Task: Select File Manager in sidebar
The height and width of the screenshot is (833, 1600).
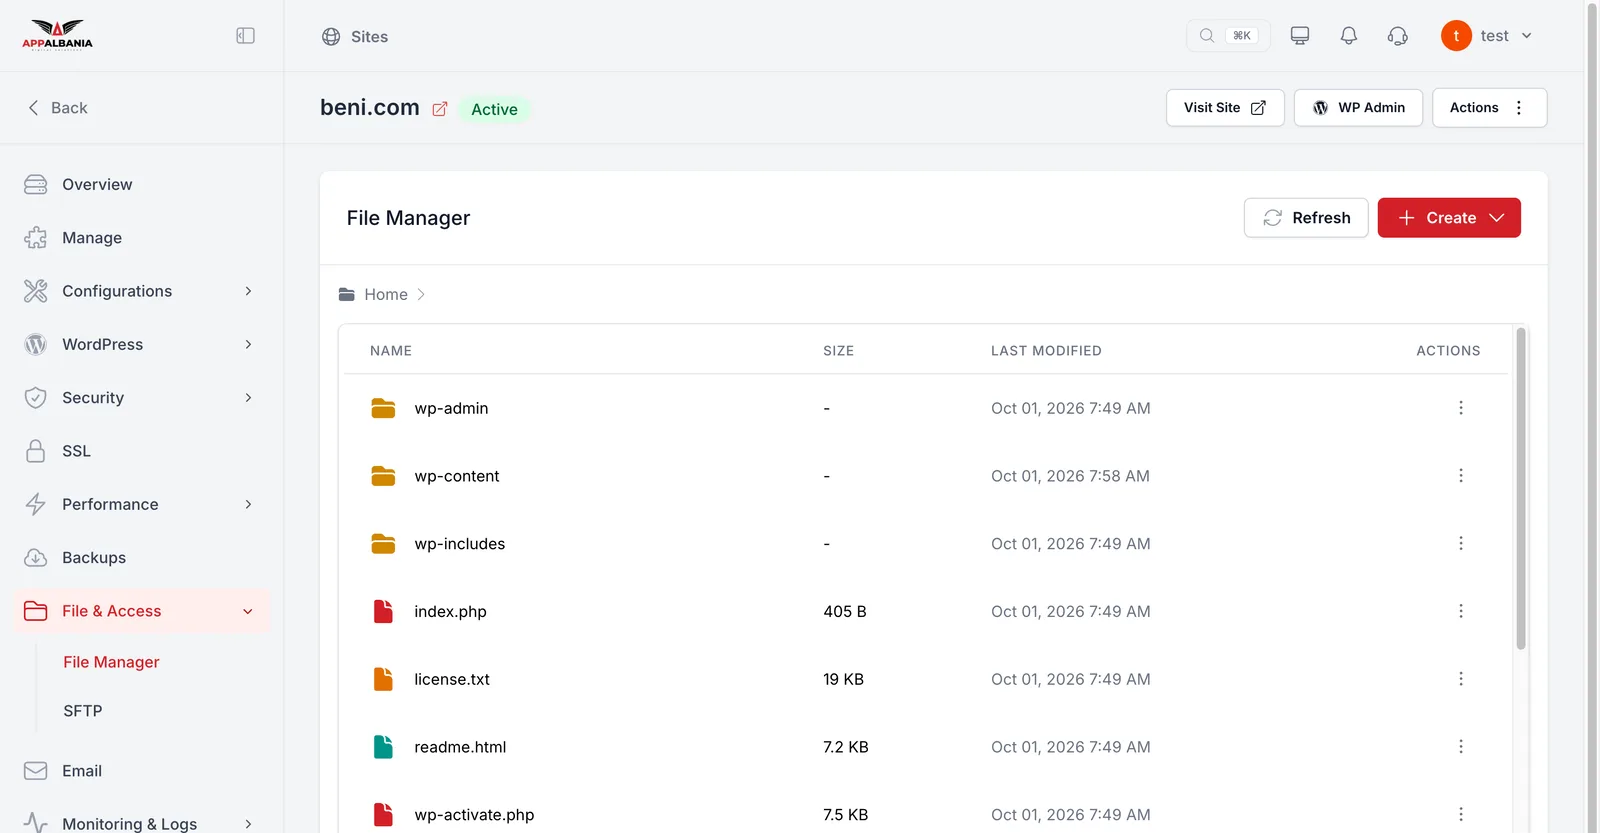Action: [111, 662]
